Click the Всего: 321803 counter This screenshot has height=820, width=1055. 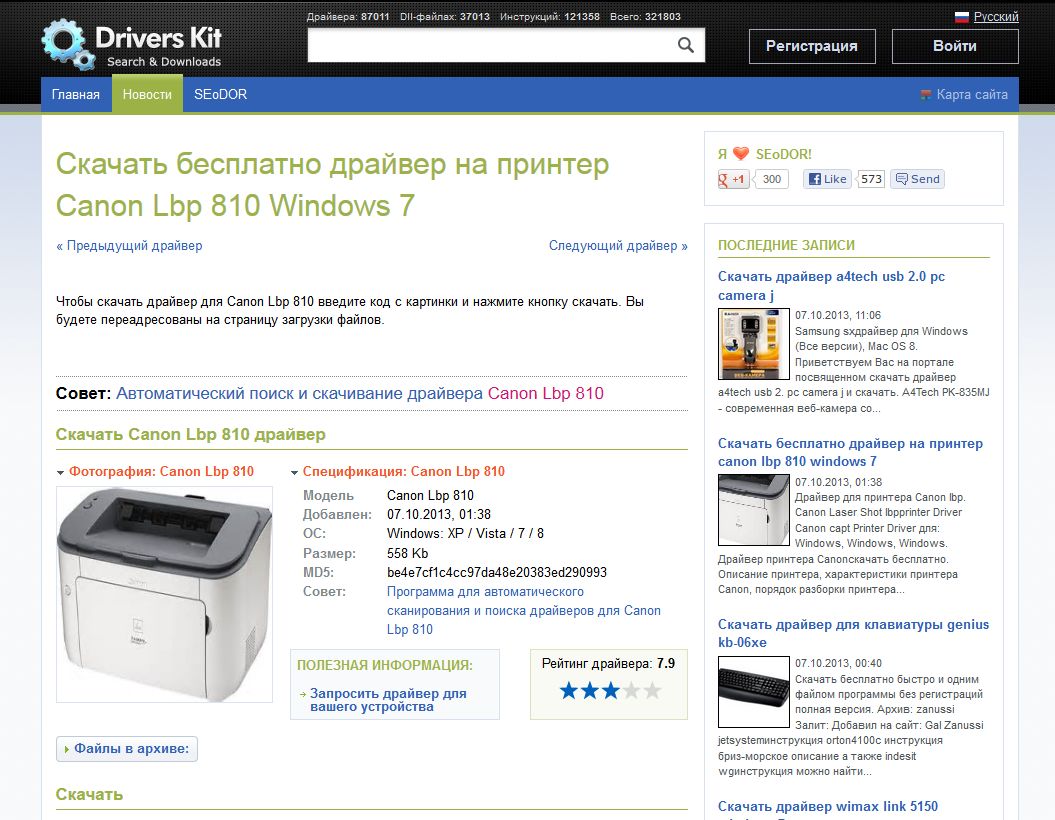tap(645, 17)
